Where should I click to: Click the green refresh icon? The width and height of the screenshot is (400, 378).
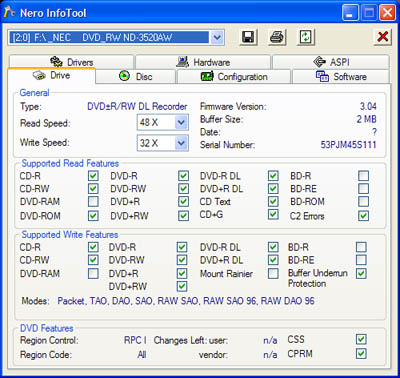tap(305, 37)
